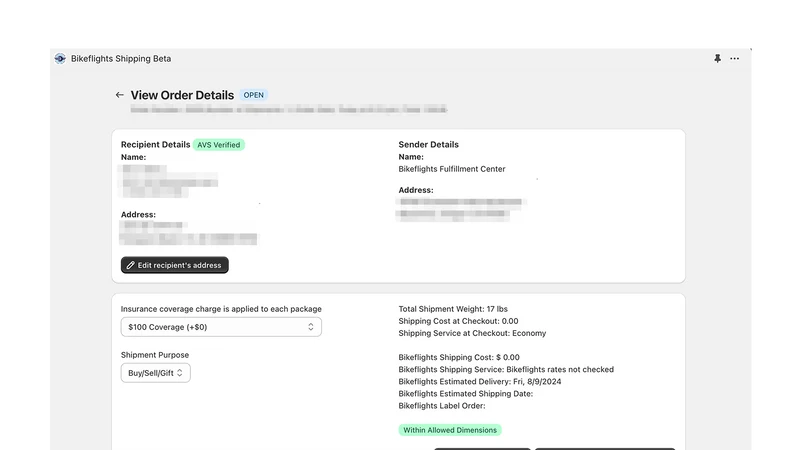This screenshot has width=800, height=450.
Task: Open the Buy/Sell/Gift shipment purpose dropdown
Action: point(156,373)
